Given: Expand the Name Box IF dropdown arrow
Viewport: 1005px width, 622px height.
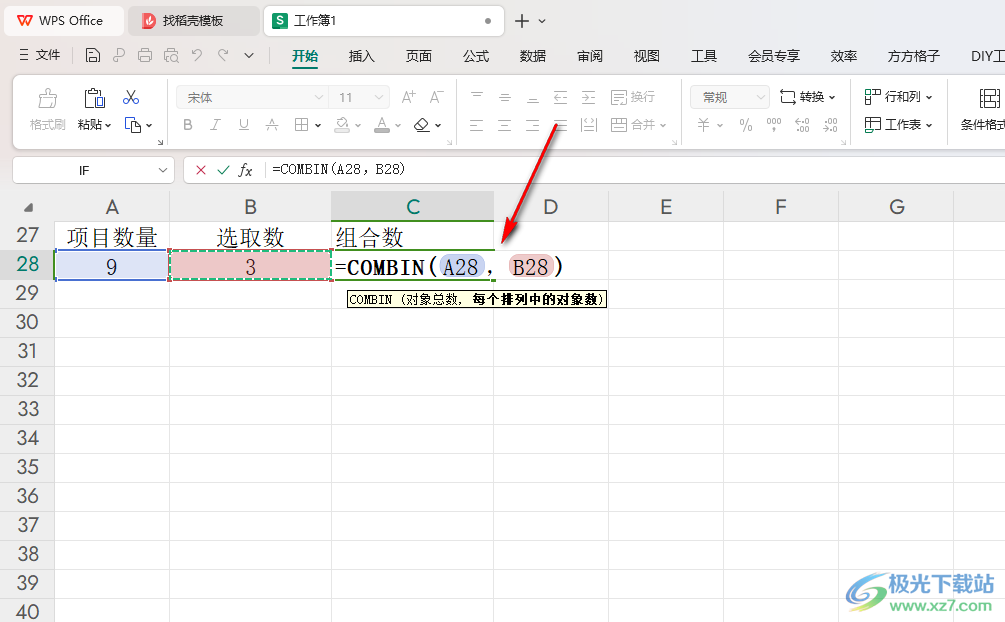Looking at the screenshot, I should [x=162, y=171].
